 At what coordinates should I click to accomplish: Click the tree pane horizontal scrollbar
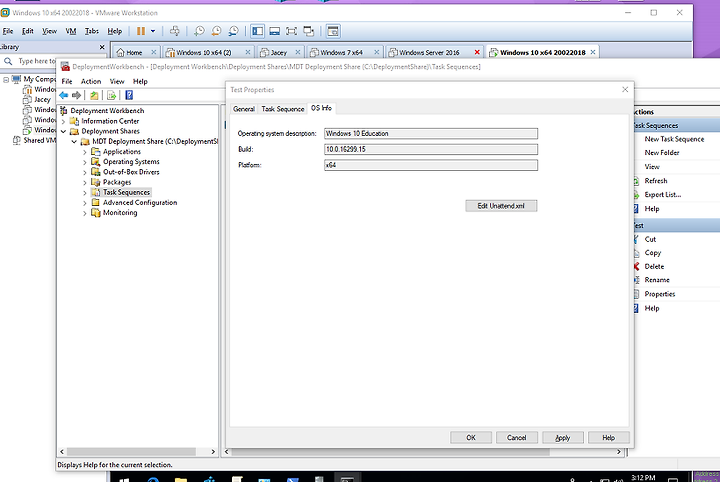pos(137,452)
